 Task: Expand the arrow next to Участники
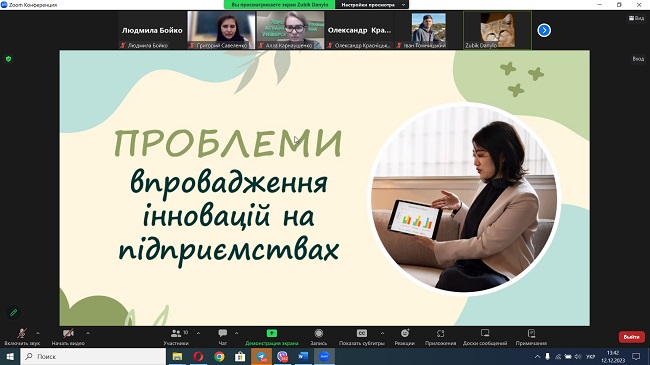click(198, 333)
